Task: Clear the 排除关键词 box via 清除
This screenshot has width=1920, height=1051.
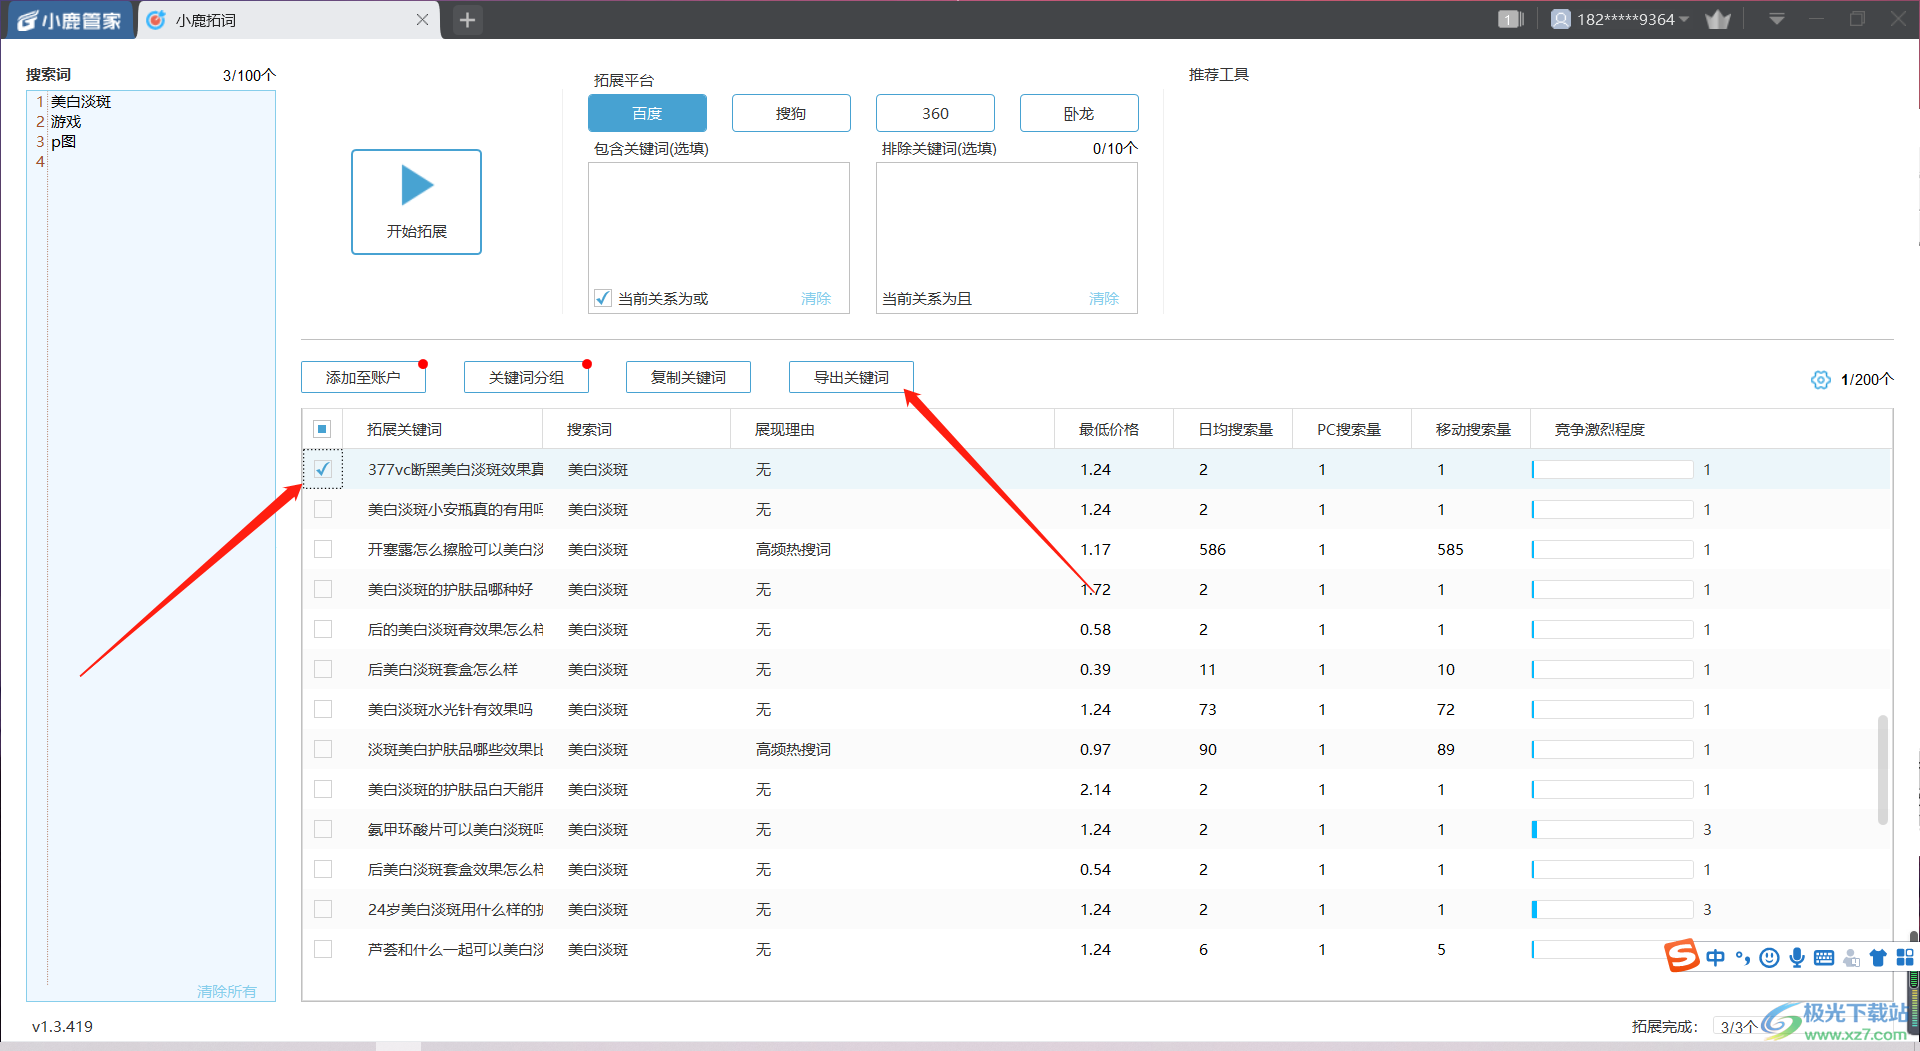Action: tap(1104, 298)
